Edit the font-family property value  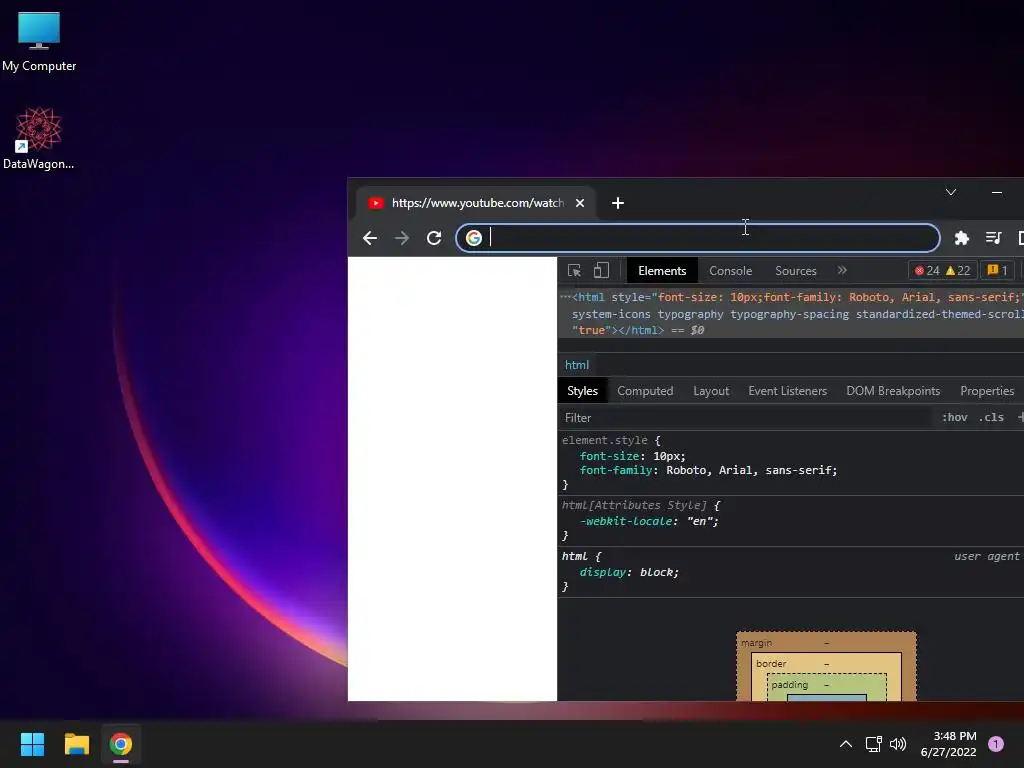click(x=750, y=470)
